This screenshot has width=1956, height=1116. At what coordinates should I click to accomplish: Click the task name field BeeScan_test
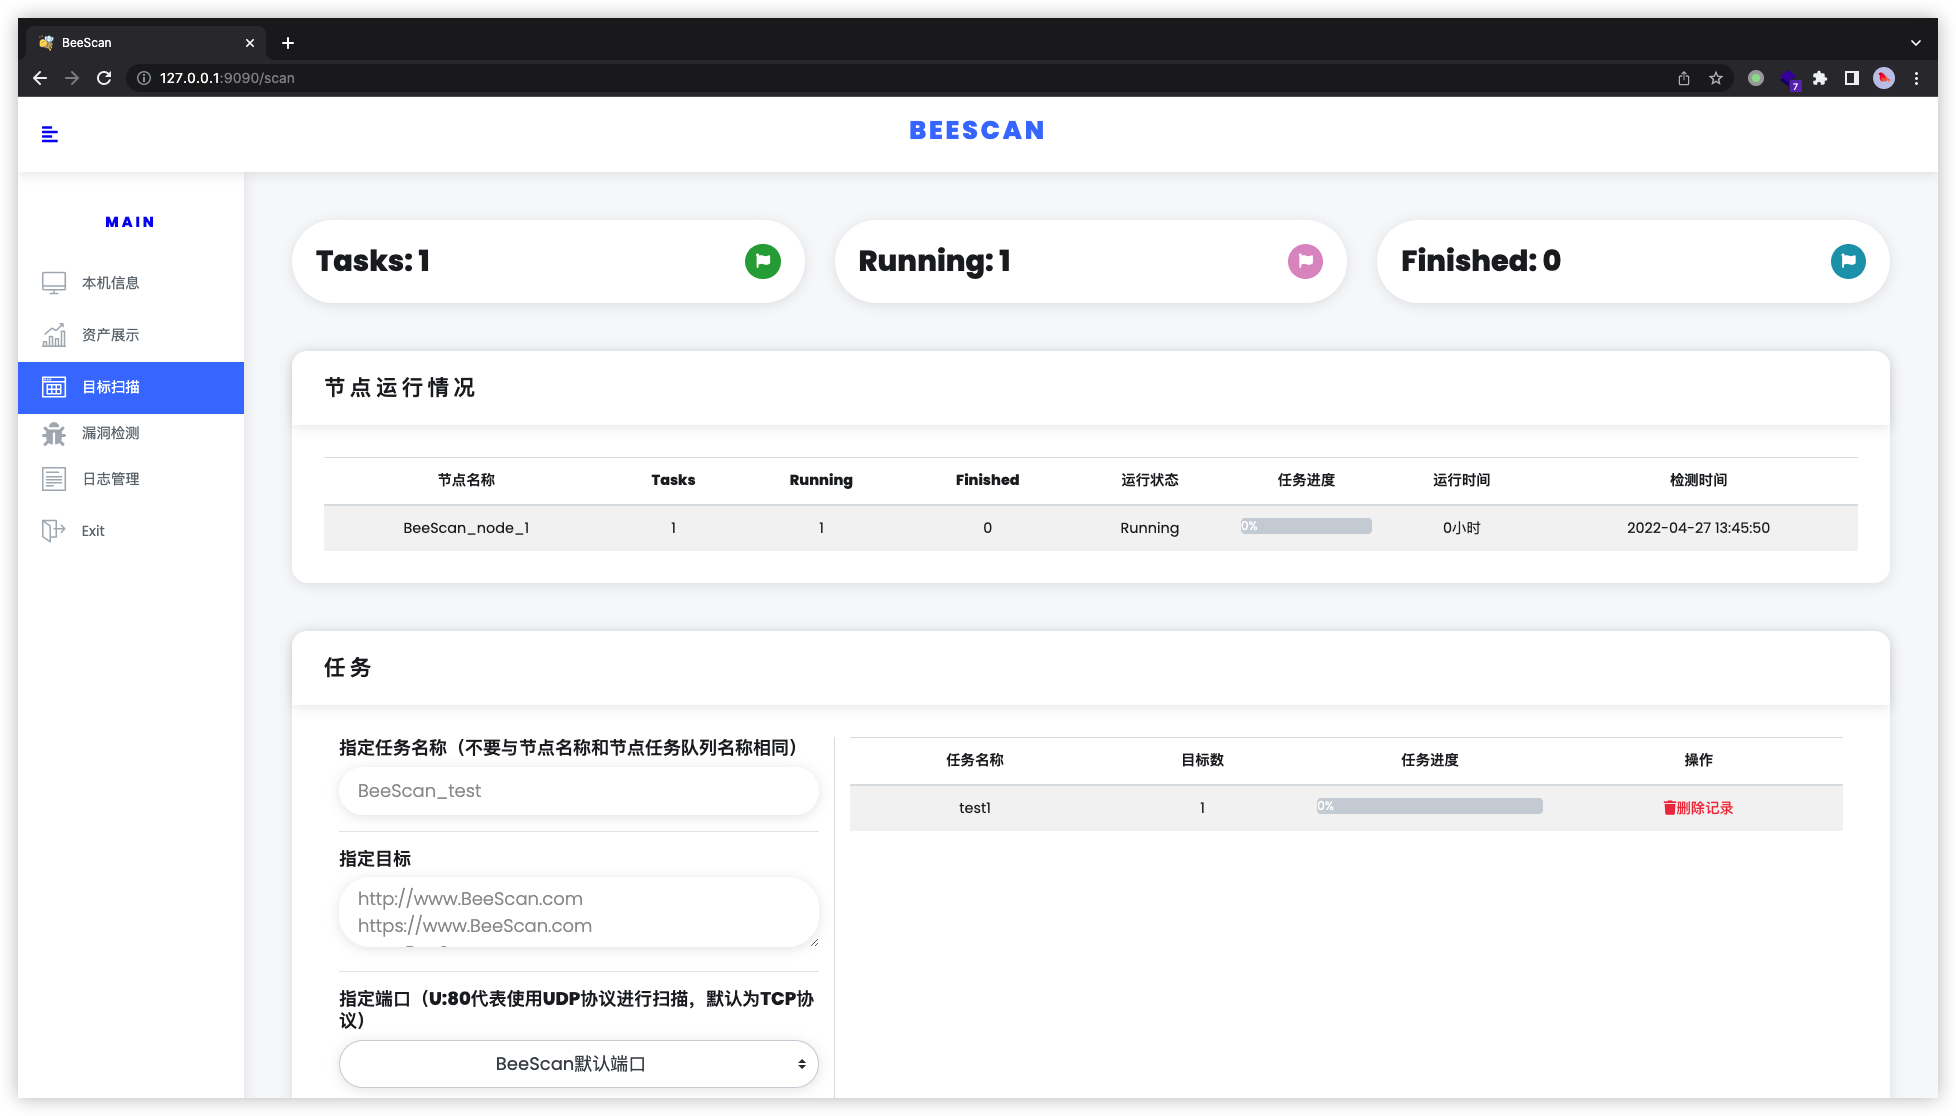point(578,791)
